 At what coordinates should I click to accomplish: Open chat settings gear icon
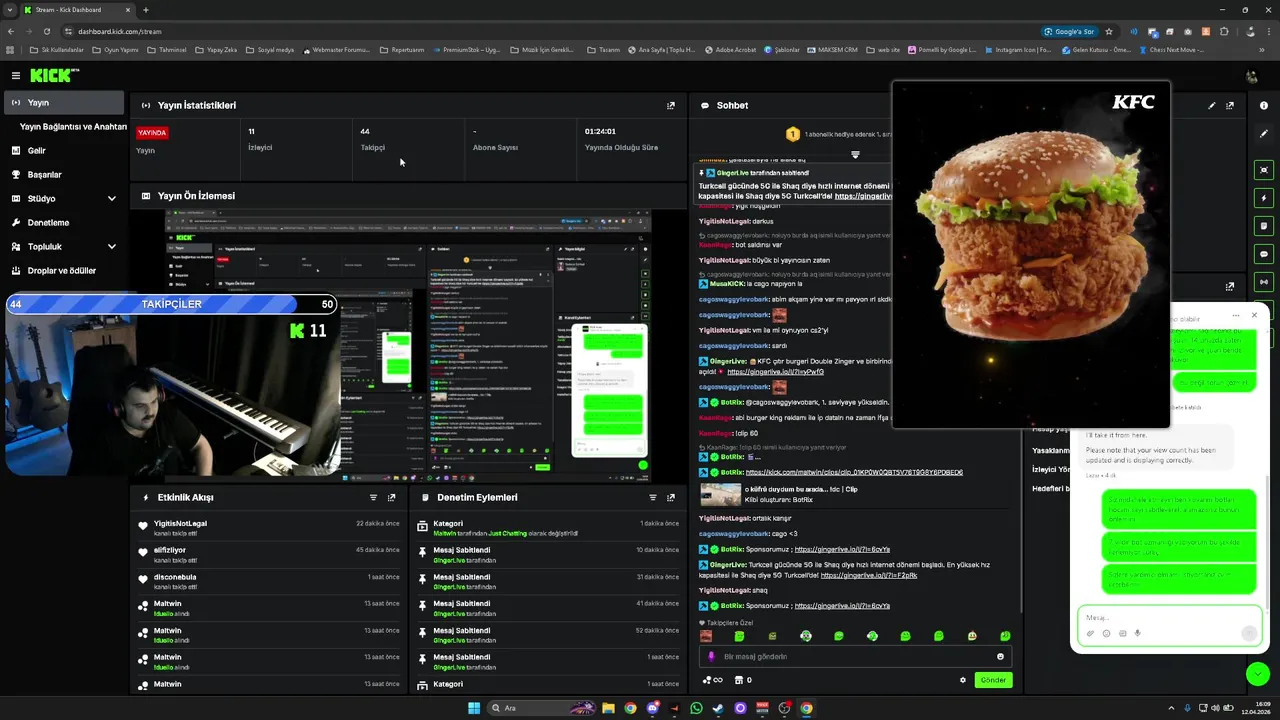tap(963, 680)
